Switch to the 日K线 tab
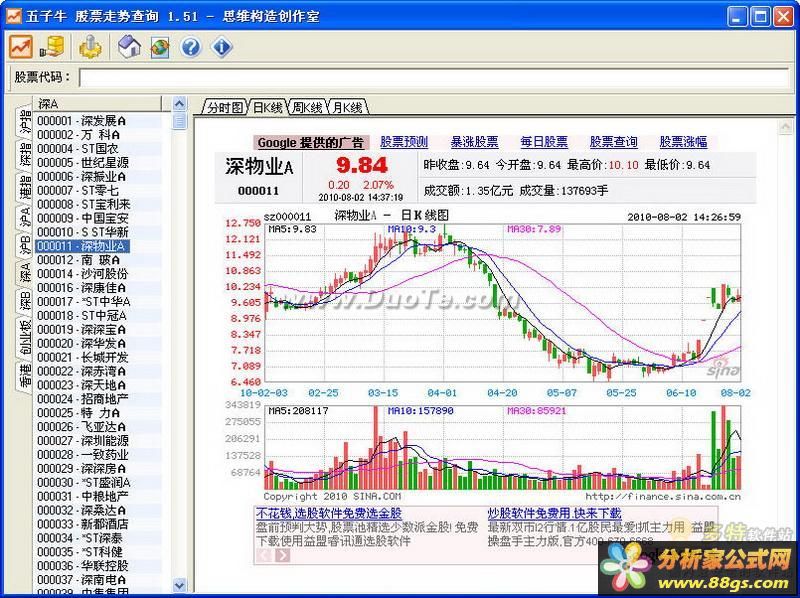800x598 pixels. point(268,107)
